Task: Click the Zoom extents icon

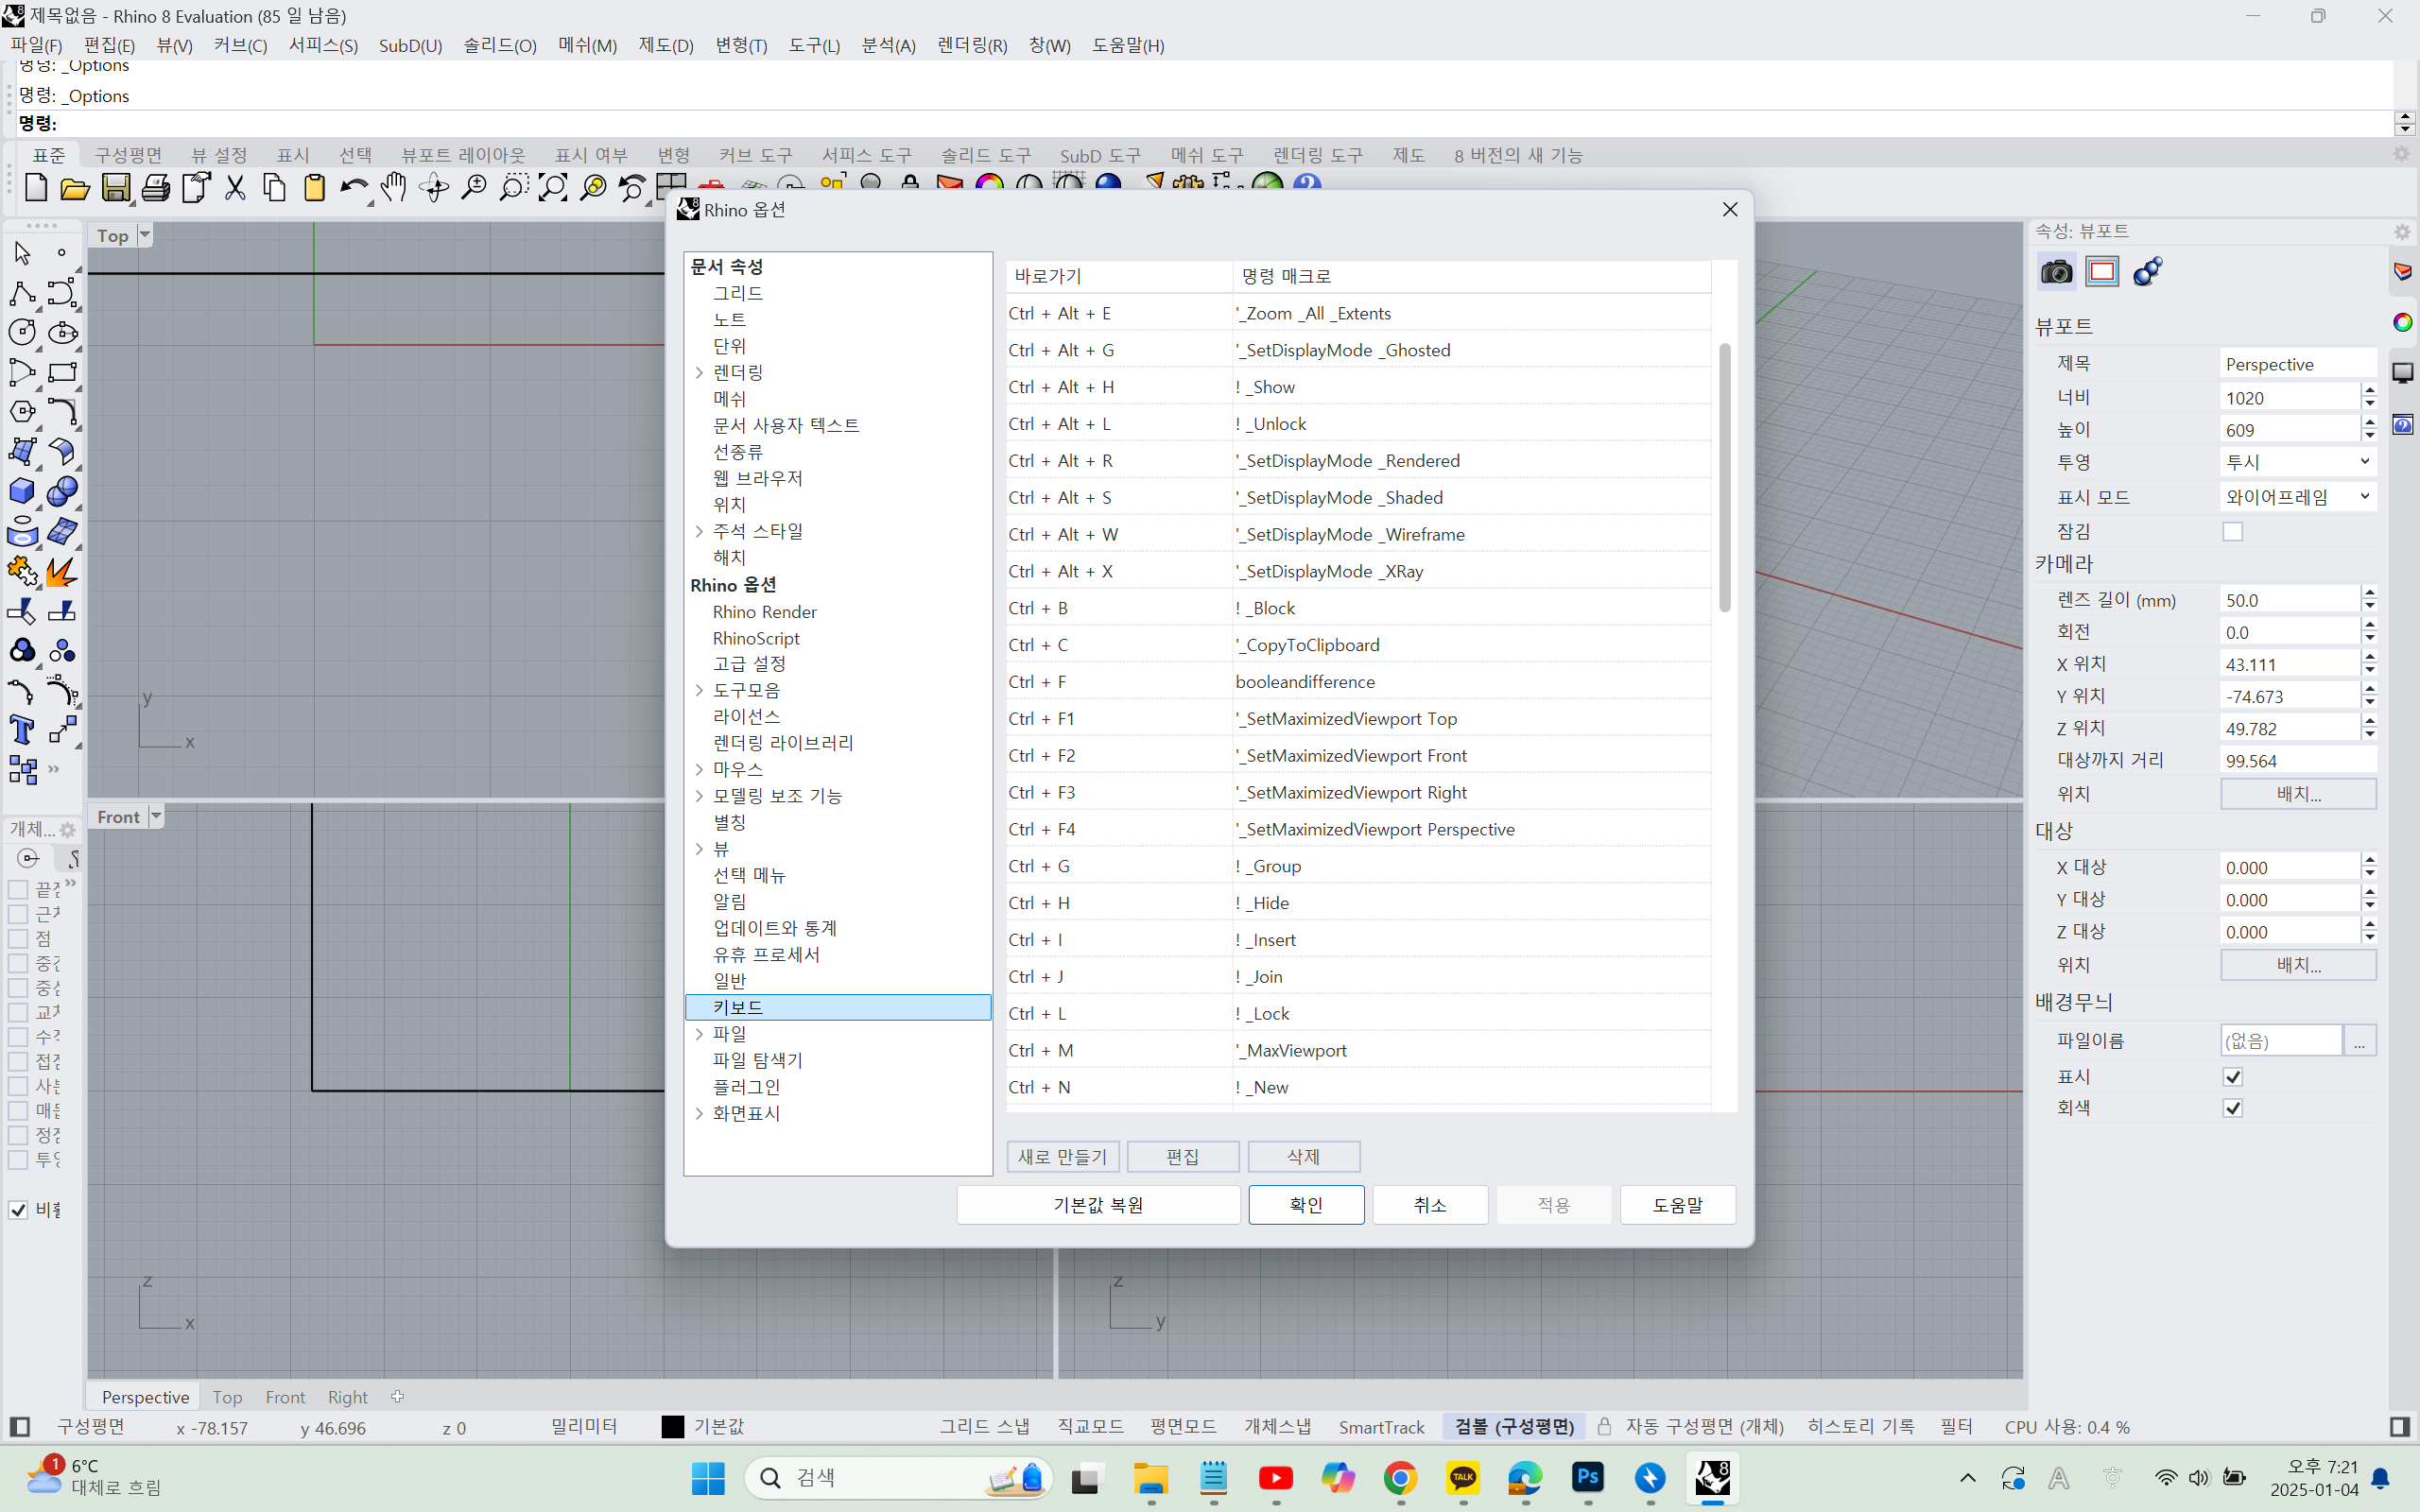Action: coord(553,187)
